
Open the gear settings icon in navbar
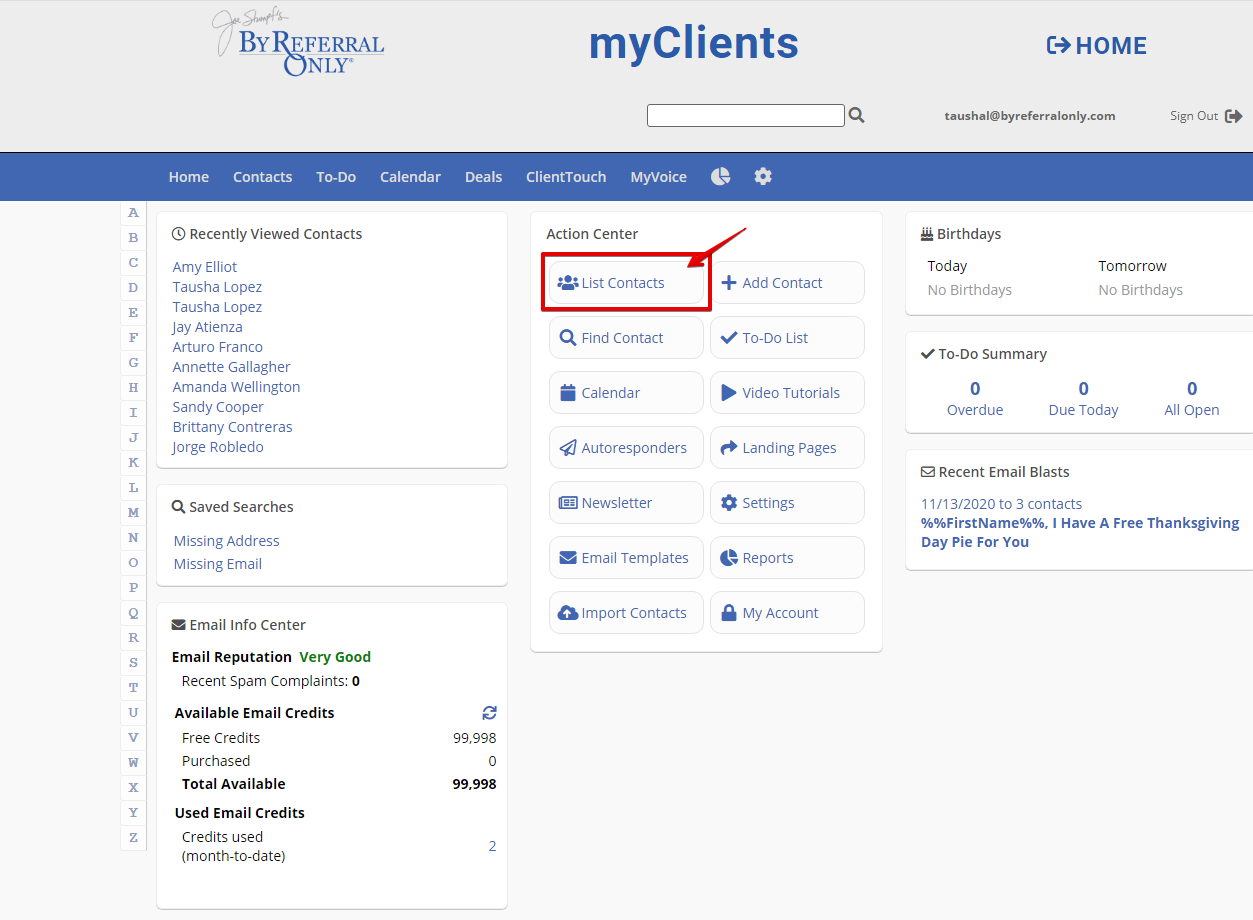[x=763, y=176]
